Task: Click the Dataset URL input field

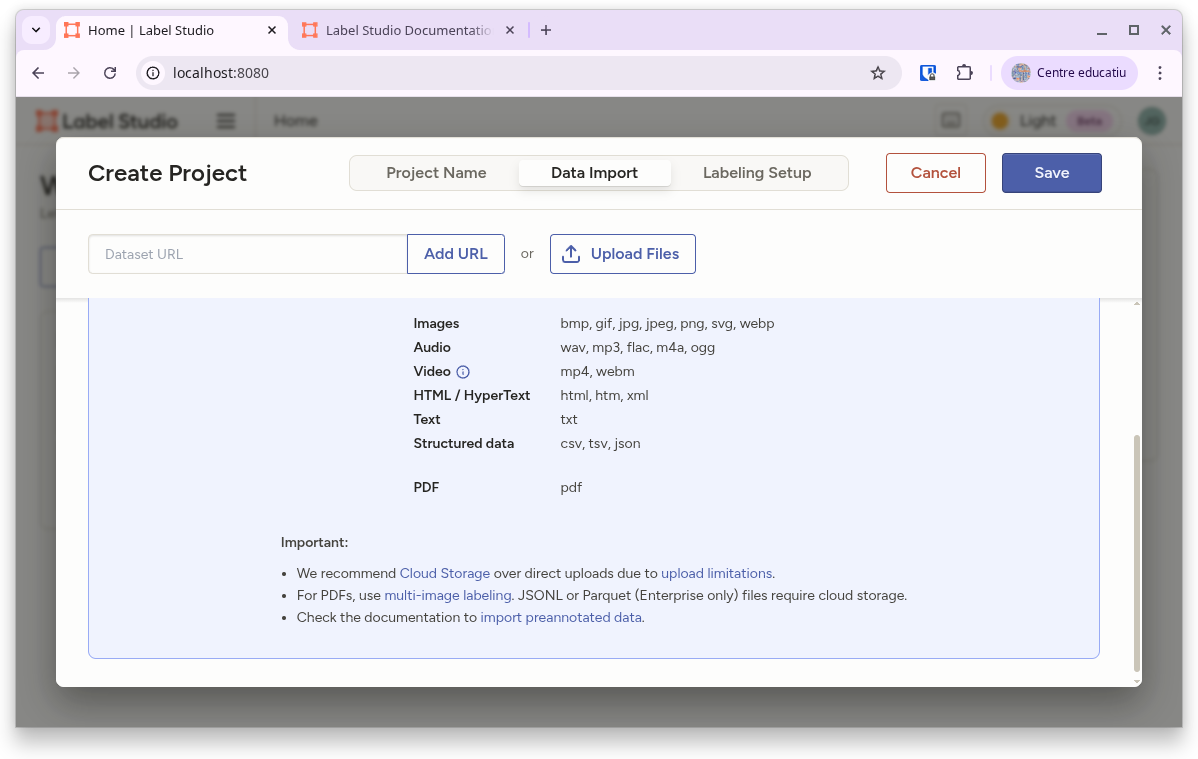Action: click(x=248, y=254)
